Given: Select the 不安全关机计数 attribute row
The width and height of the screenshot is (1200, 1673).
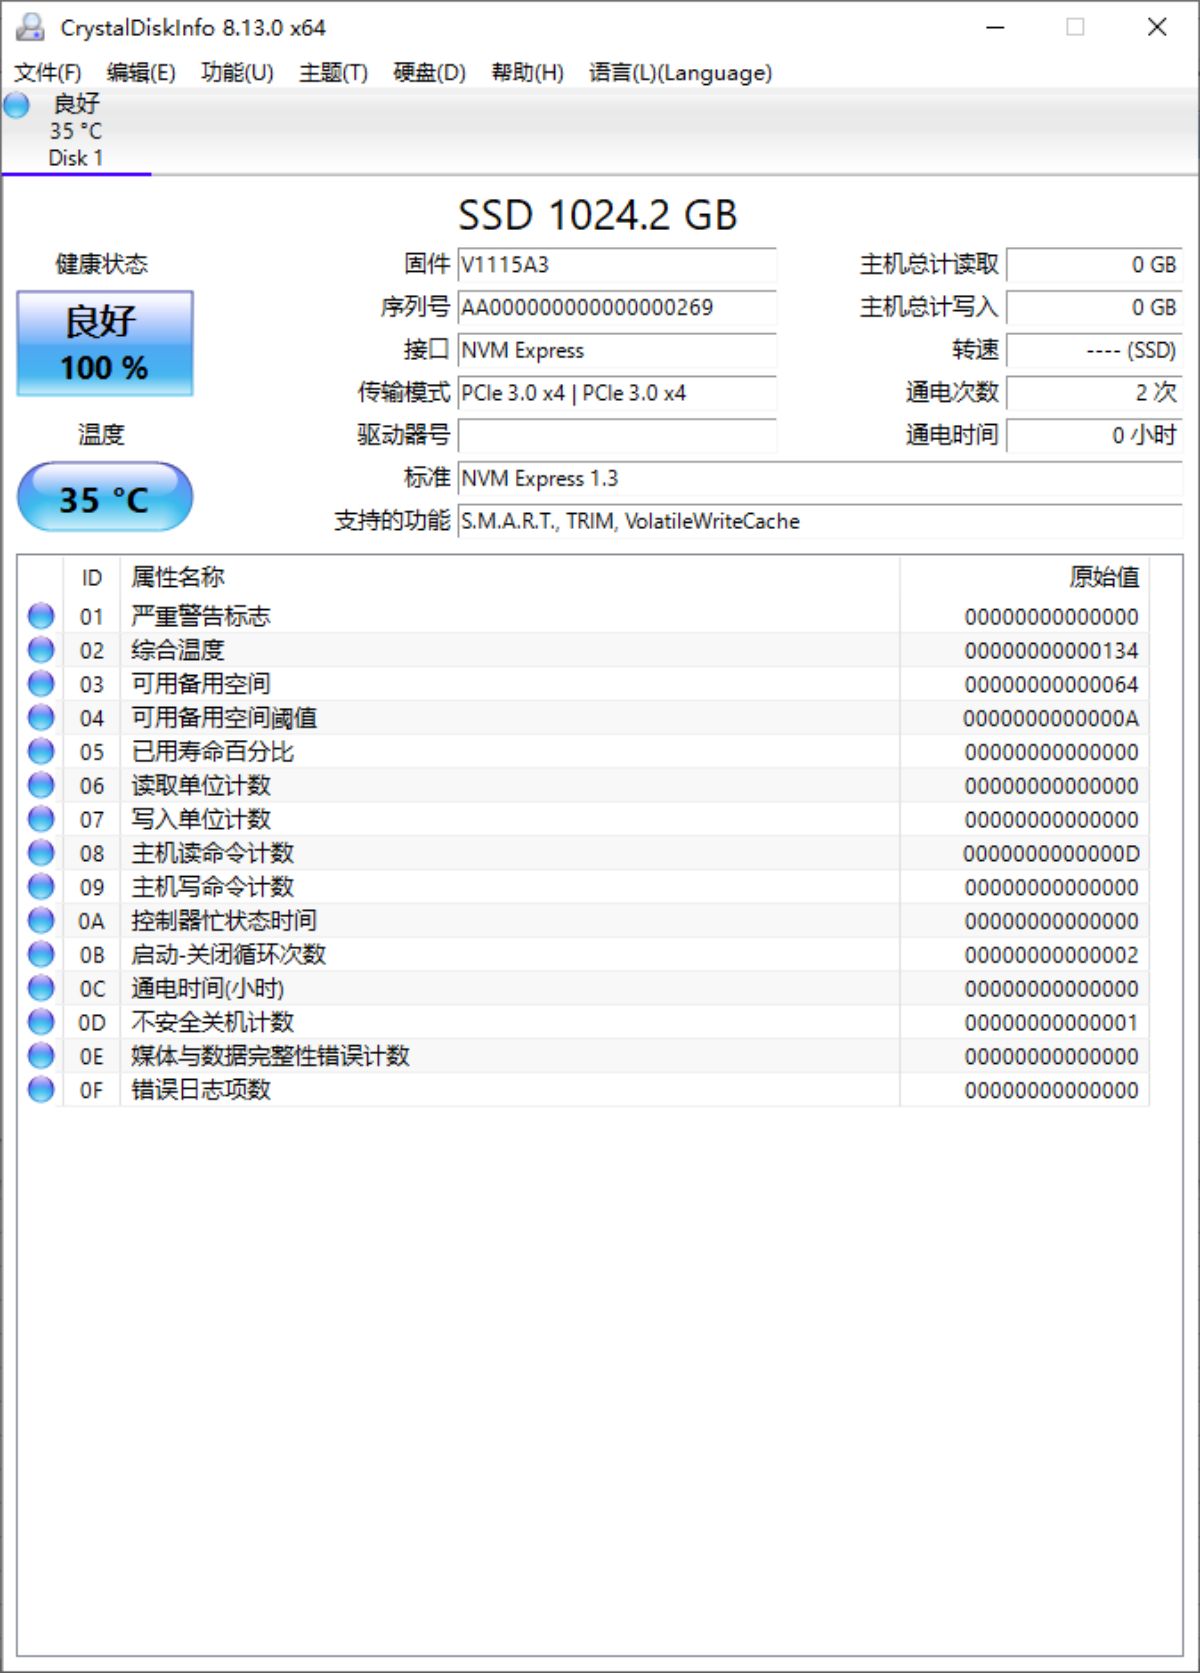Looking at the screenshot, I should tap(584, 1022).
